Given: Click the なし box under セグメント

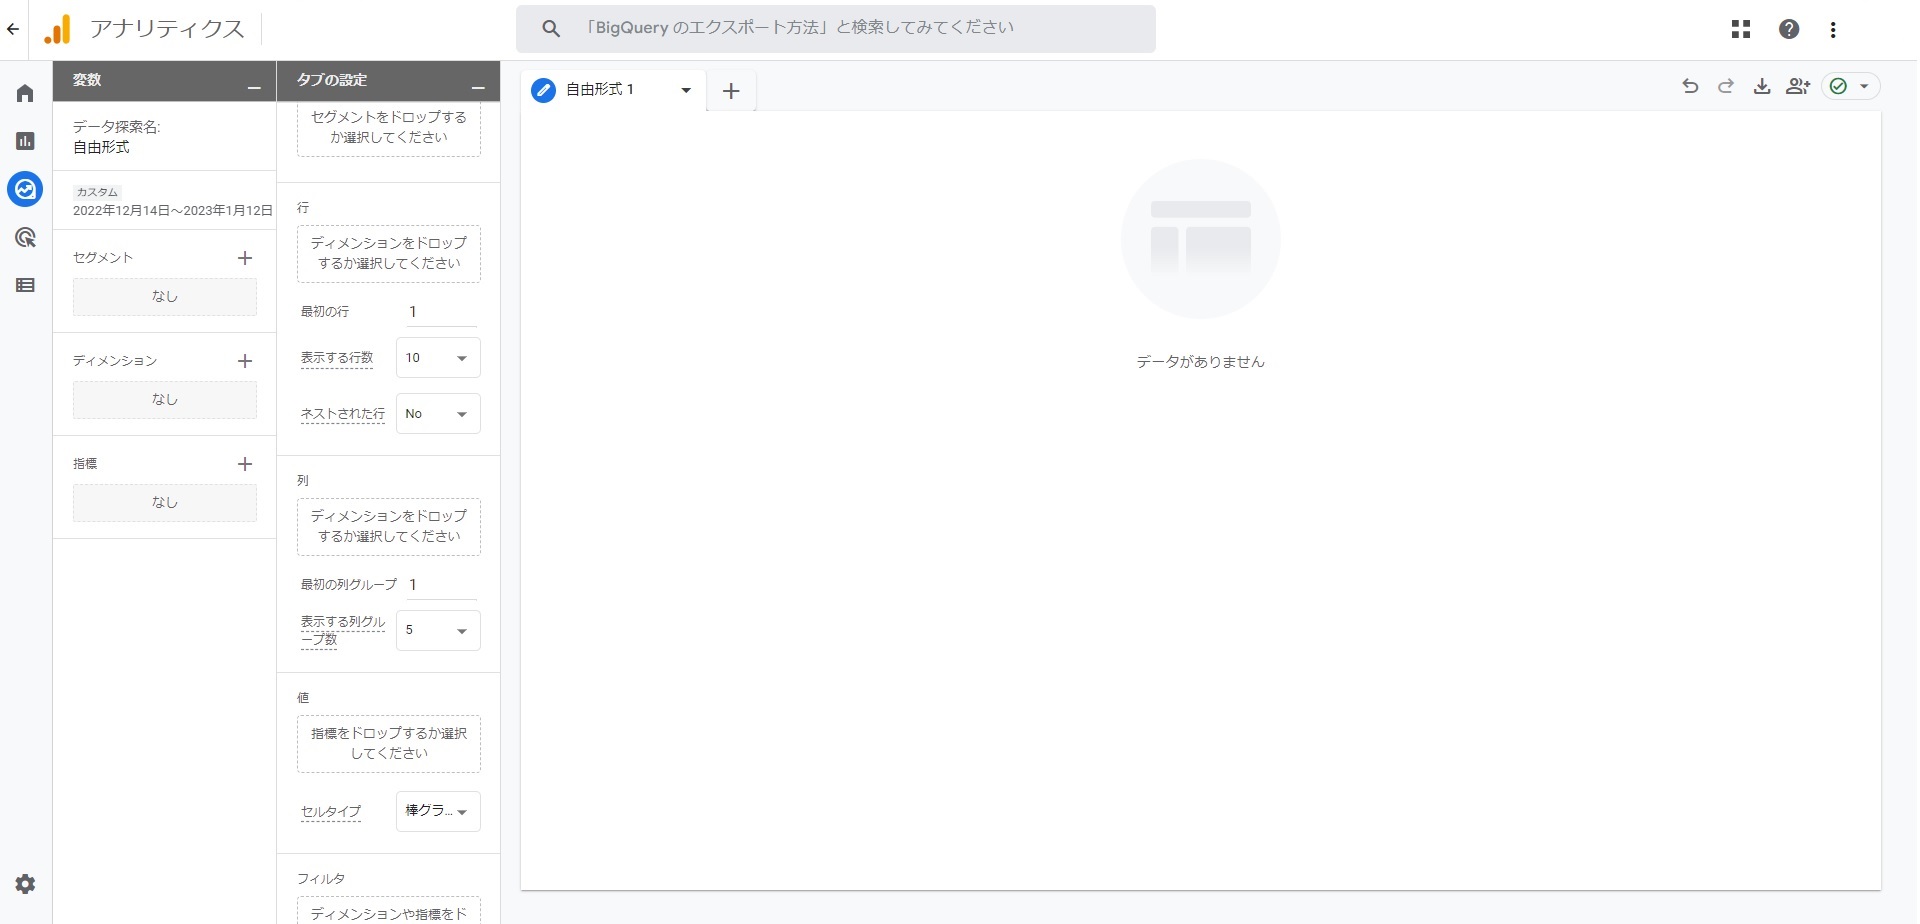Looking at the screenshot, I should pyautogui.click(x=165, y=297).
